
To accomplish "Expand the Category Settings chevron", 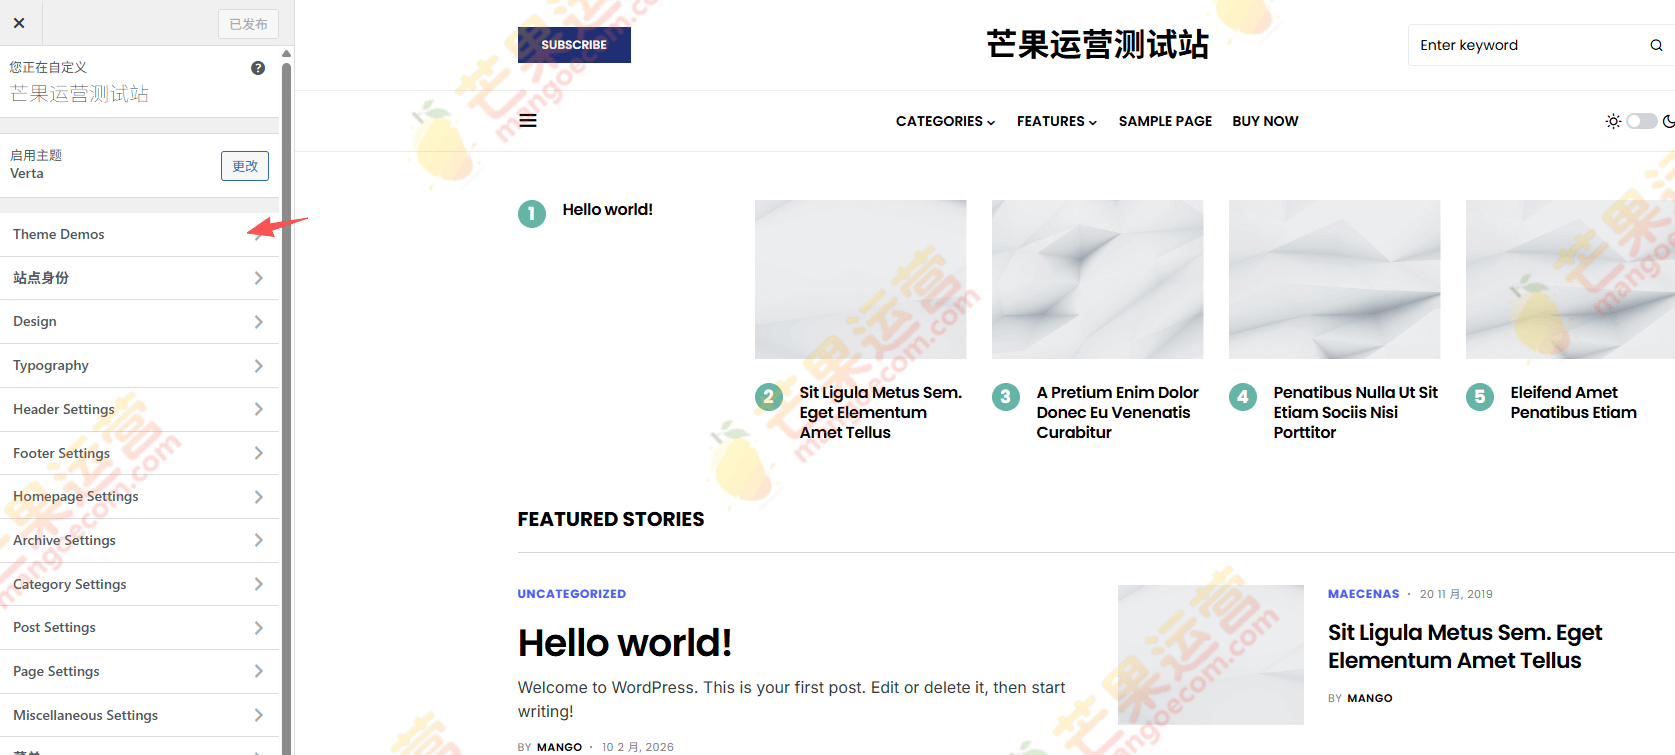I will [x=258, y=584].
